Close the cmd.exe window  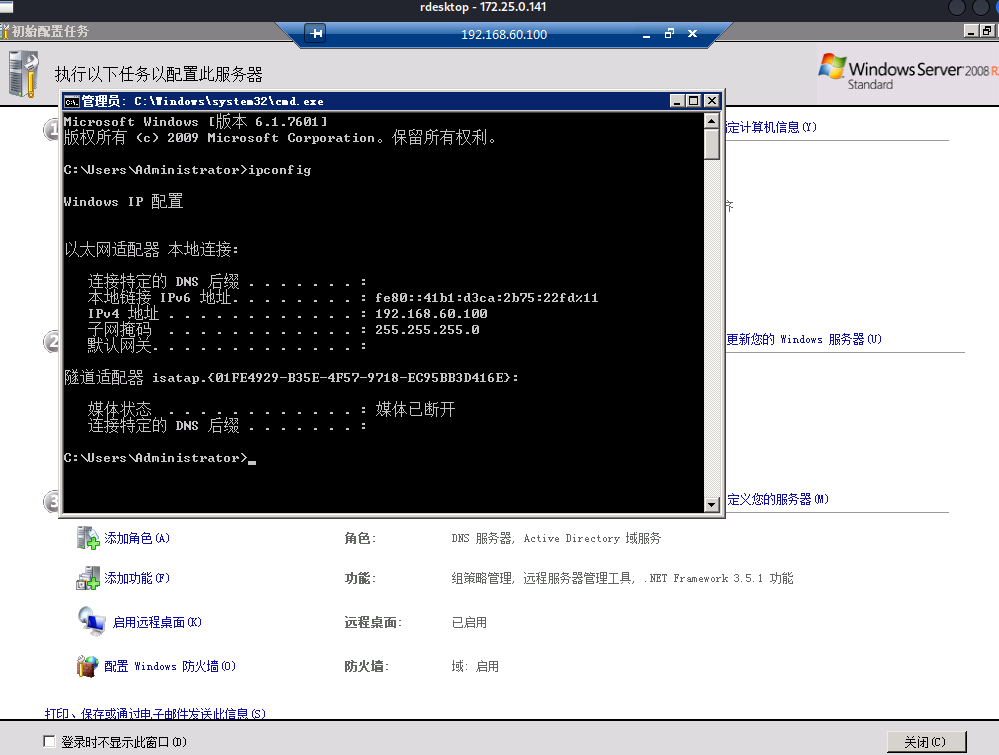click(712, 101)
